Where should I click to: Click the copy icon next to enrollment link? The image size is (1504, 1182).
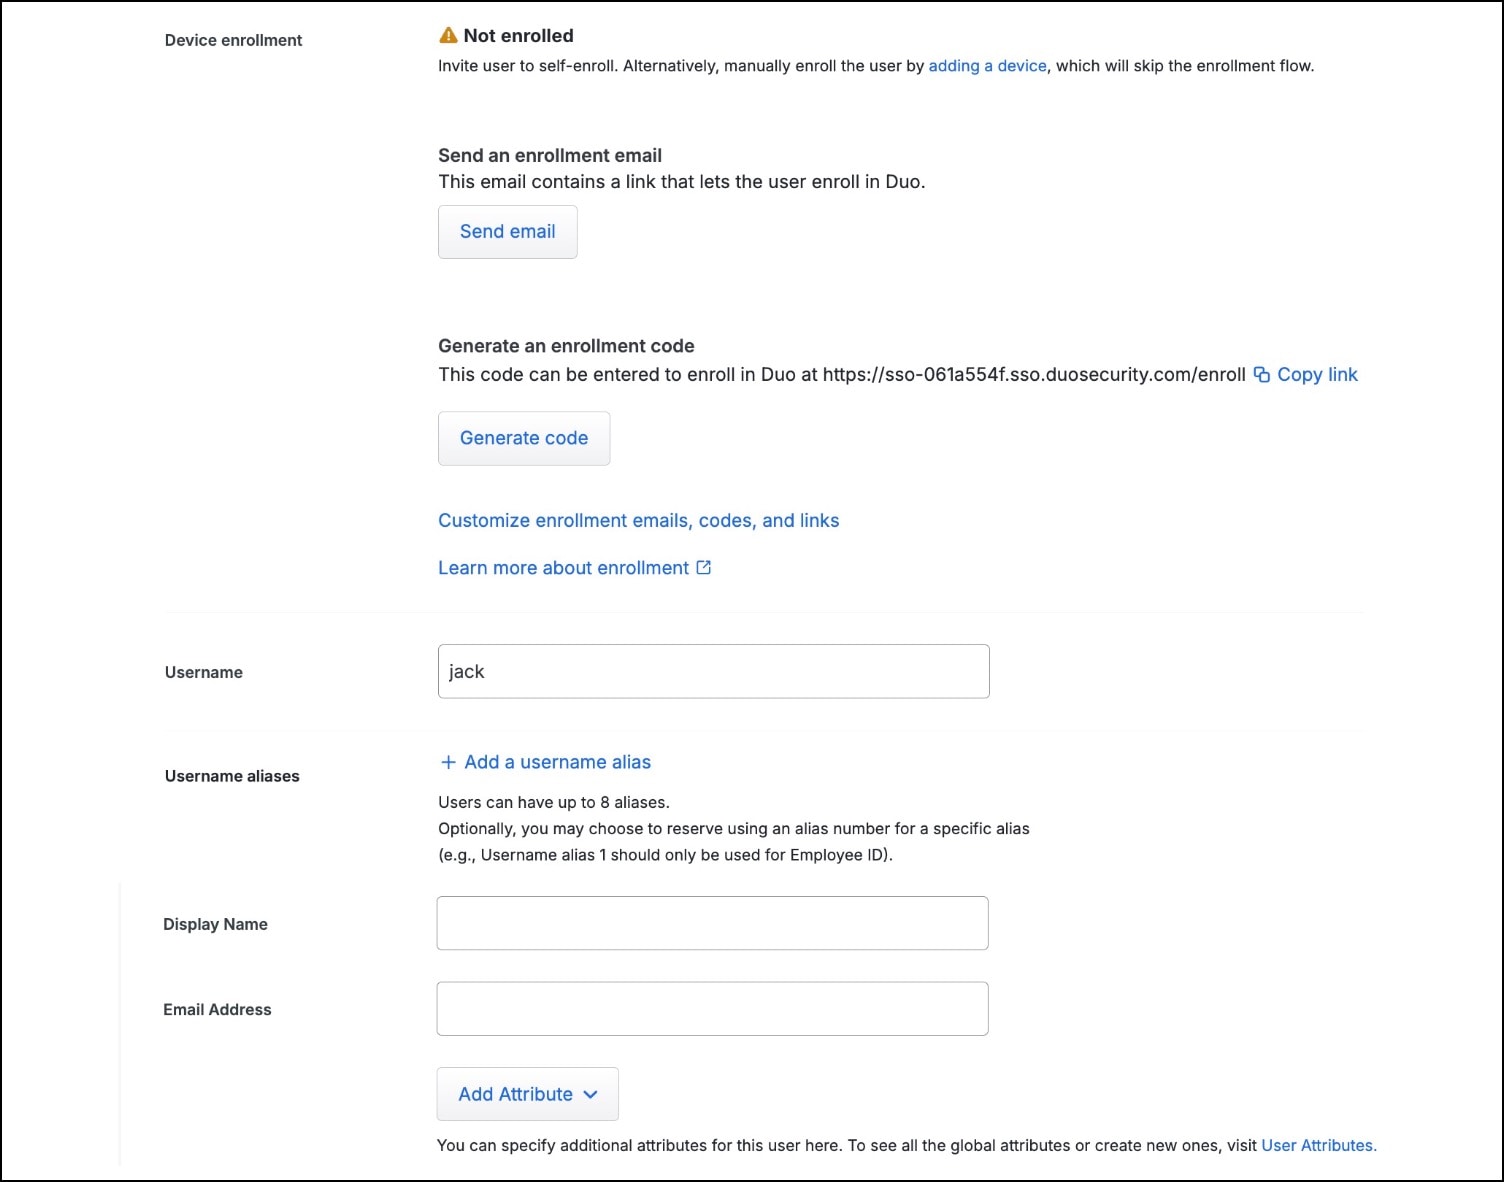[x=1263, y=374]
